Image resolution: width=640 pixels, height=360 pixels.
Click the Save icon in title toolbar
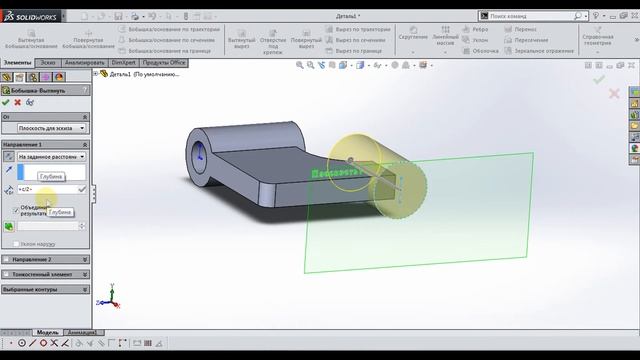coord(118,16)
